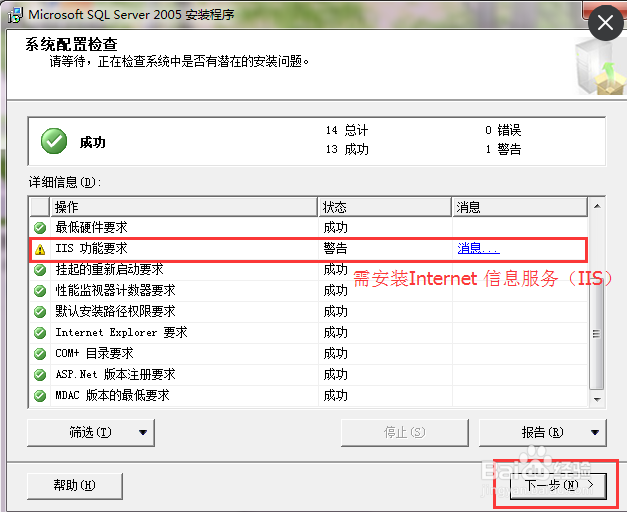The height and width of the screenshot is (512, 627).
Task: Click the 帮助(H) button
Action: 75,486
